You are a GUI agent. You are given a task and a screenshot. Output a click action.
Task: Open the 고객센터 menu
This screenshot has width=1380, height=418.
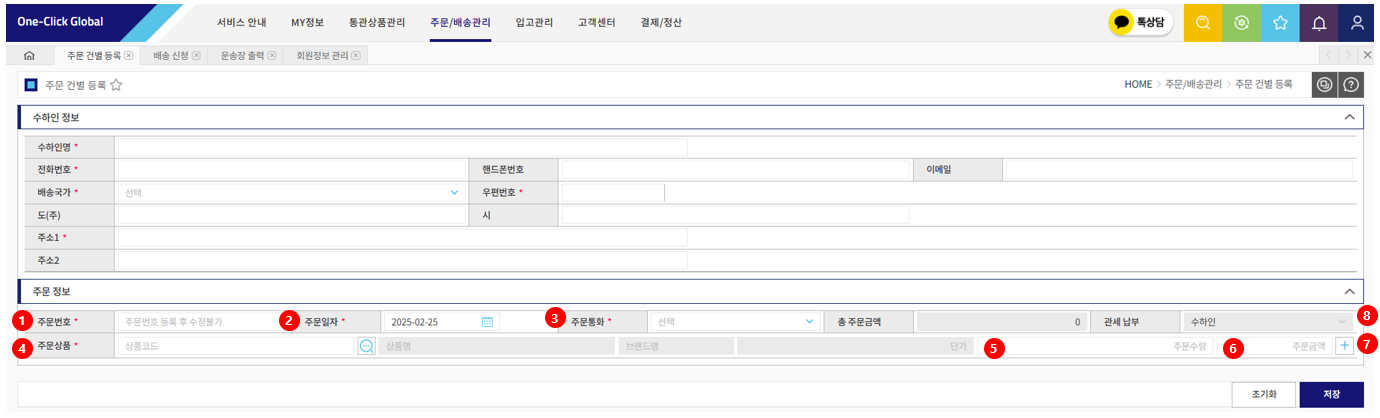coord(596,22)
